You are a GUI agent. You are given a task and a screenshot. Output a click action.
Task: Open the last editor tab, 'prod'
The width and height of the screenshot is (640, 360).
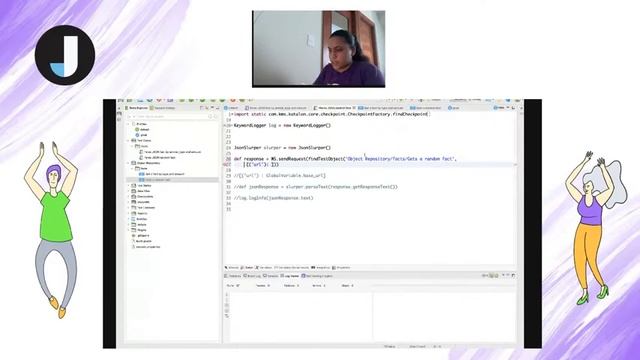click(453, 108)
